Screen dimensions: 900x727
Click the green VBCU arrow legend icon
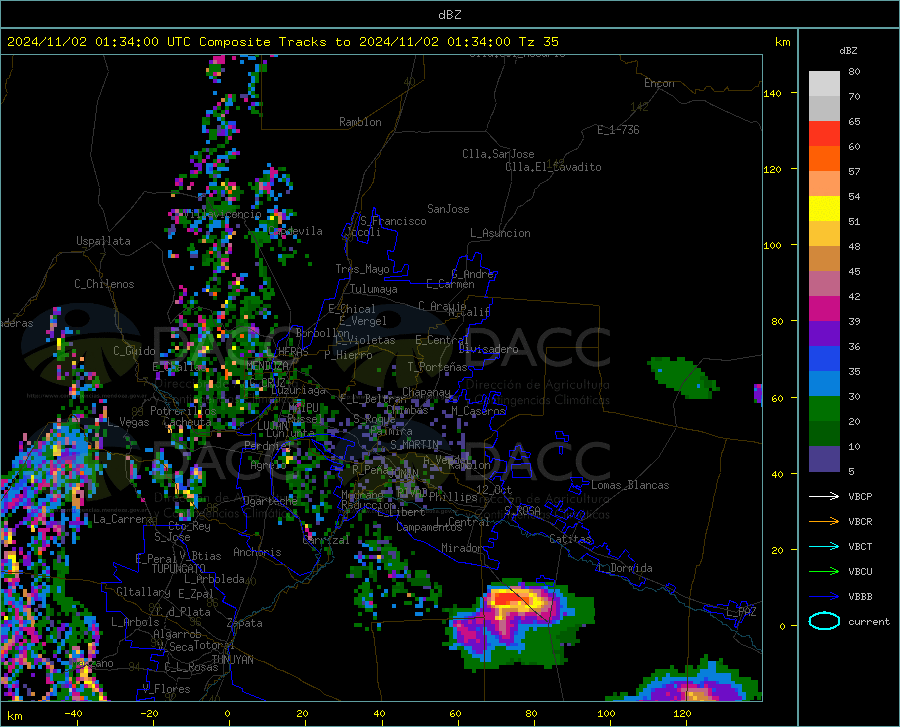pos(824,571)
